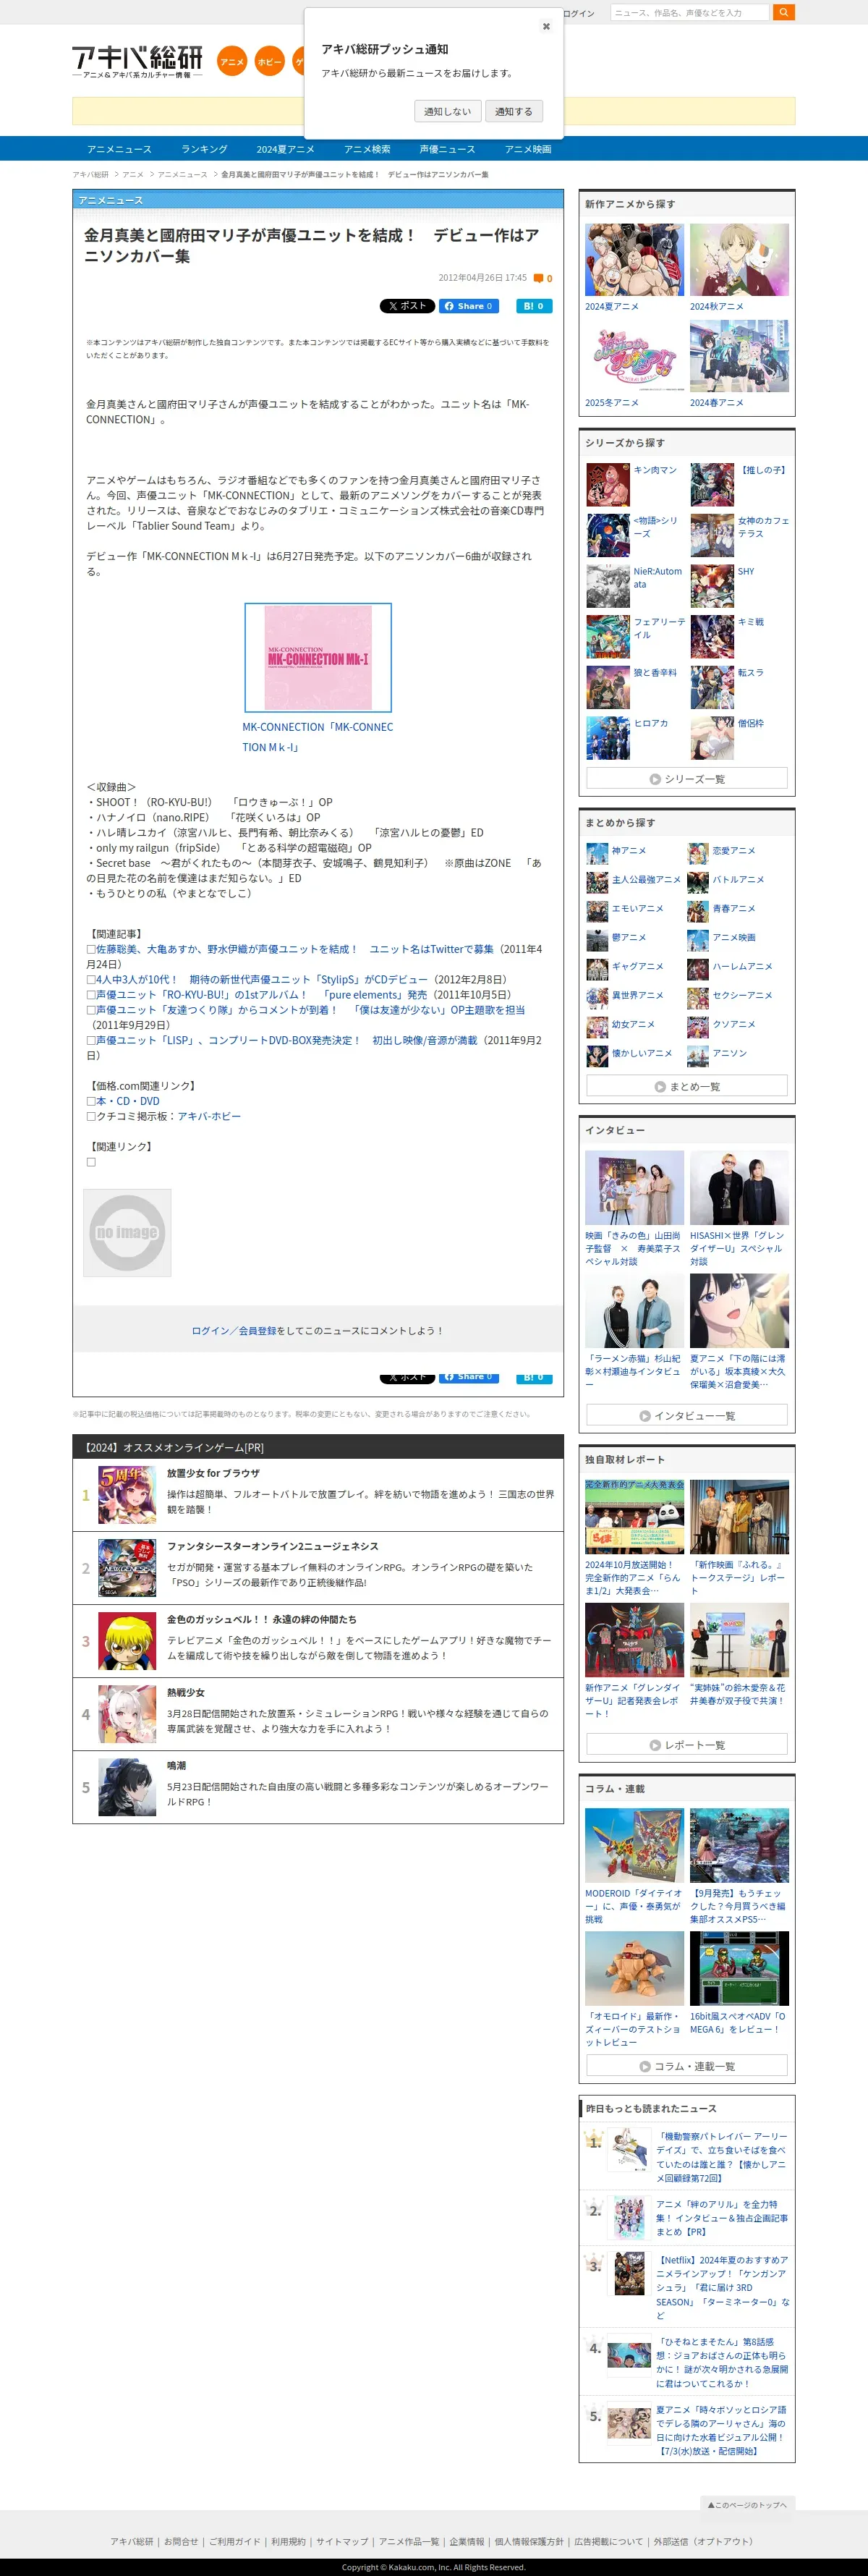
Task: Expand the レポート一覧 list button
Action: click(687, 1744)
